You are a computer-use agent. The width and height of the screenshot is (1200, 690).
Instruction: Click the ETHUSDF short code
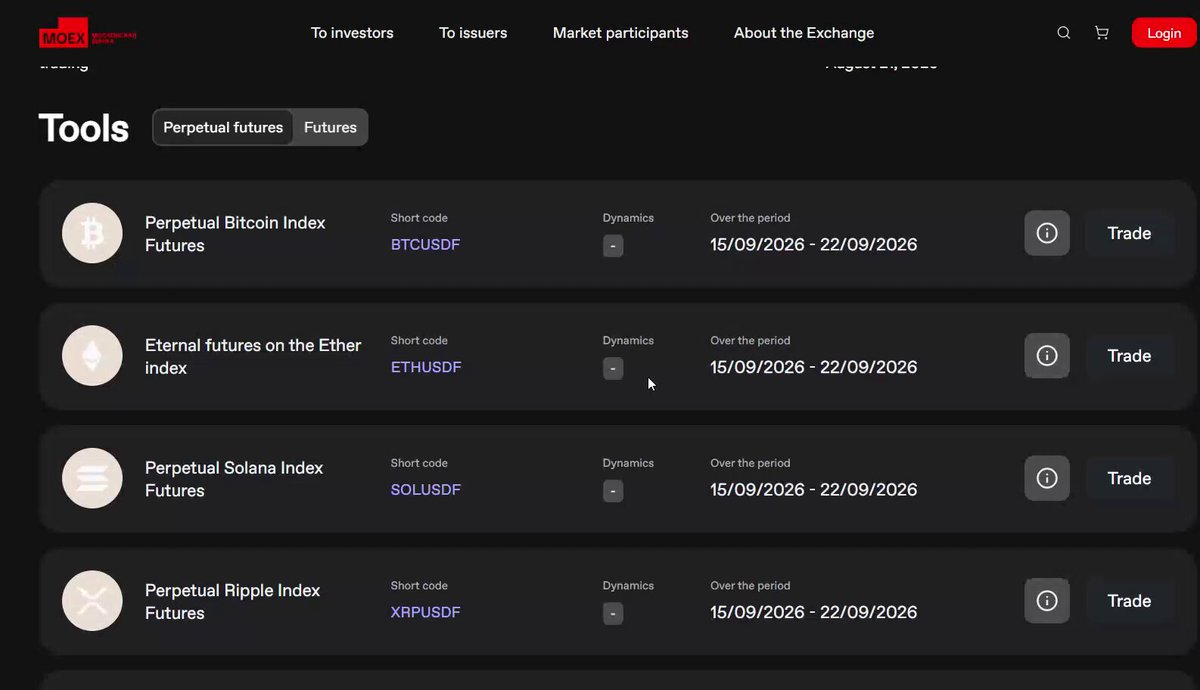(x=426, y=367)
